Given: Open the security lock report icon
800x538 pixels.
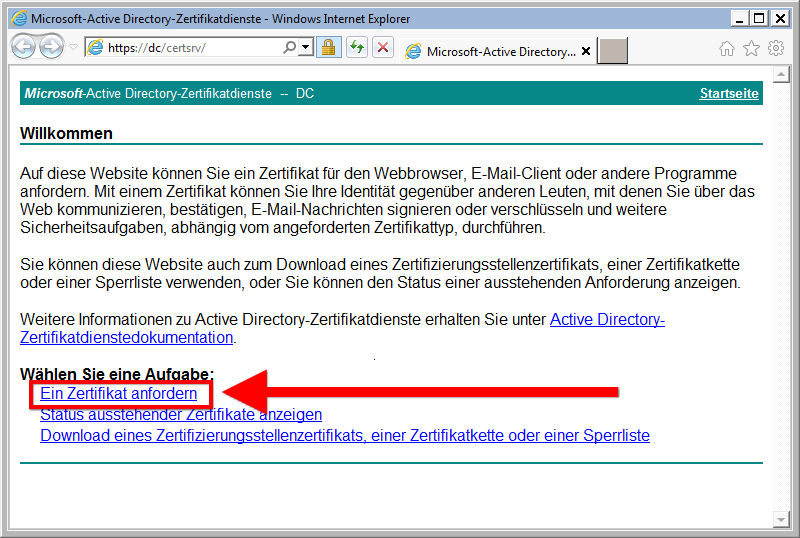Looking at the screenshot, I should [x=327, y=48].
